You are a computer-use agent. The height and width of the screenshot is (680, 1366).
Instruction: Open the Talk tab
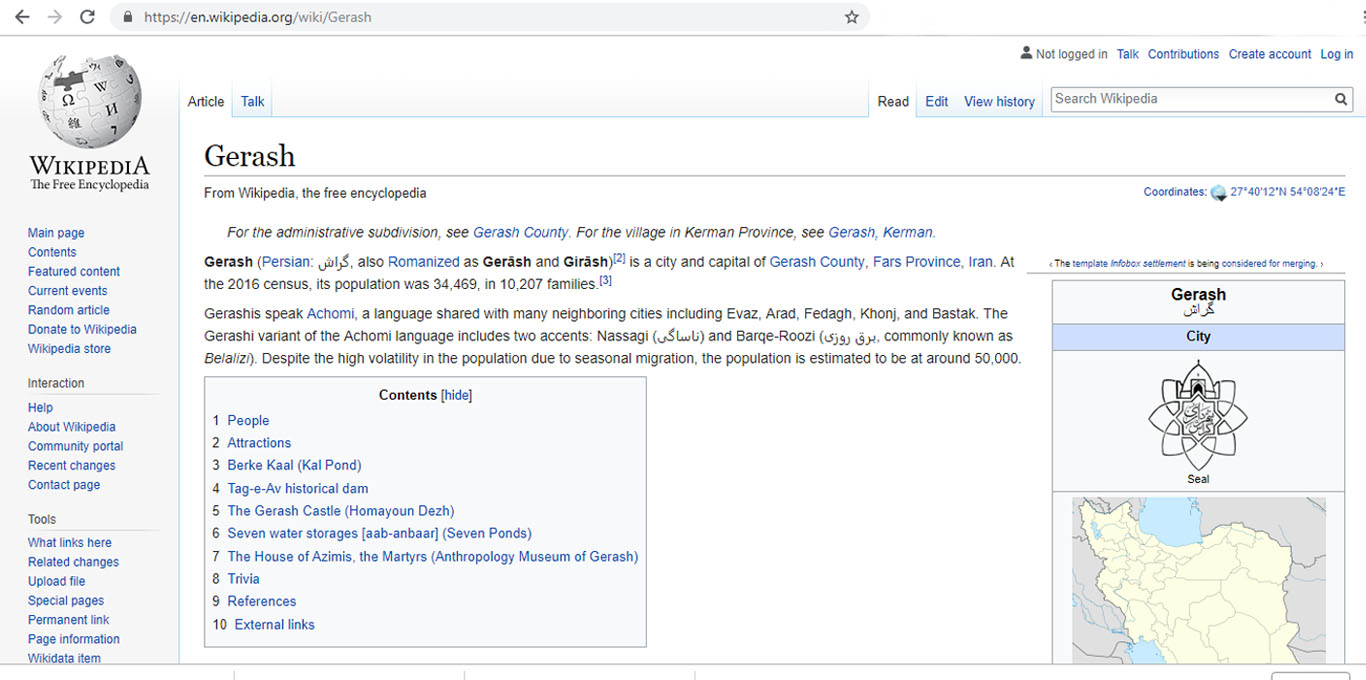point(253,101)
